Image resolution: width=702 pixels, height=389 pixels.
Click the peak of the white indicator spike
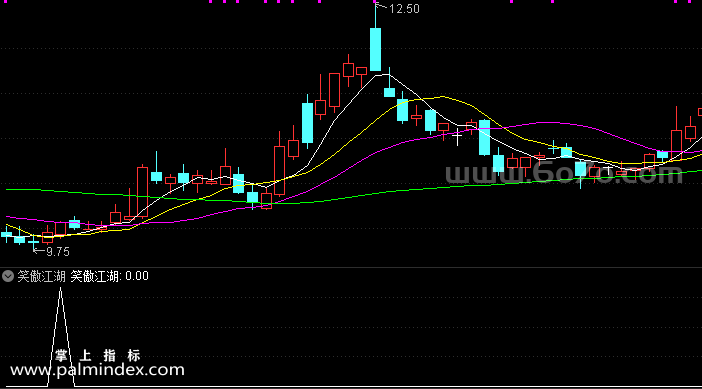(60, 290)
